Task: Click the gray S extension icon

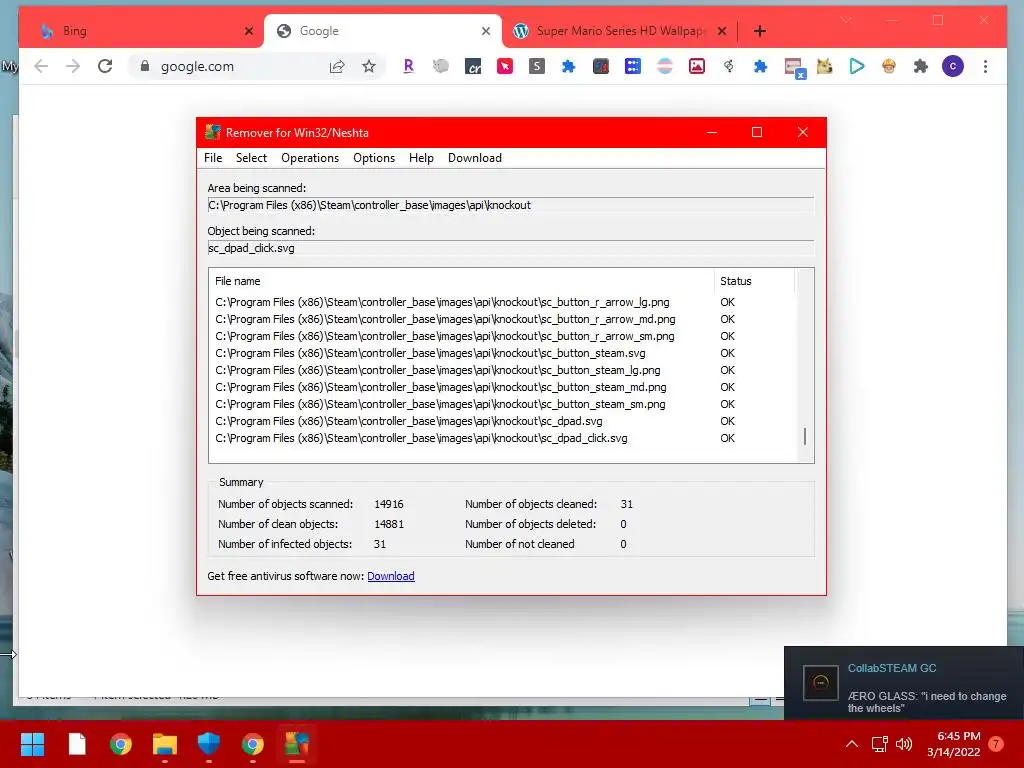Action: tap(537, 66)
